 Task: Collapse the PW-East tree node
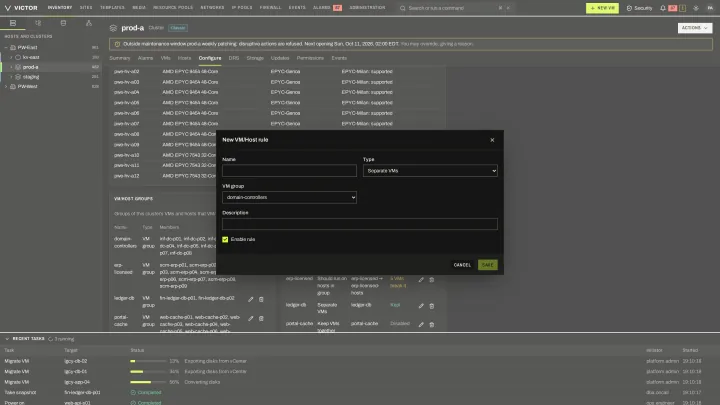[6, 47]
